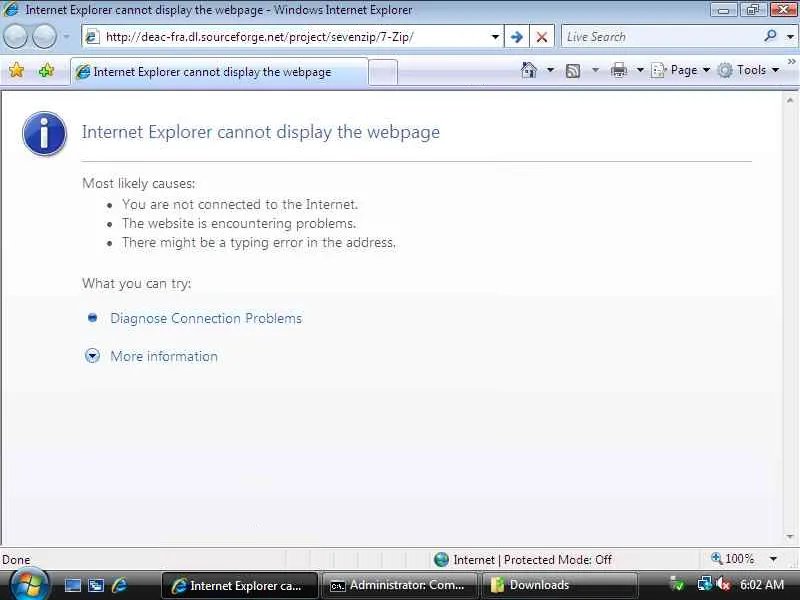The image size is (800, 600).
Task: Click the Home icon
Action: click(x=529, y=70)
